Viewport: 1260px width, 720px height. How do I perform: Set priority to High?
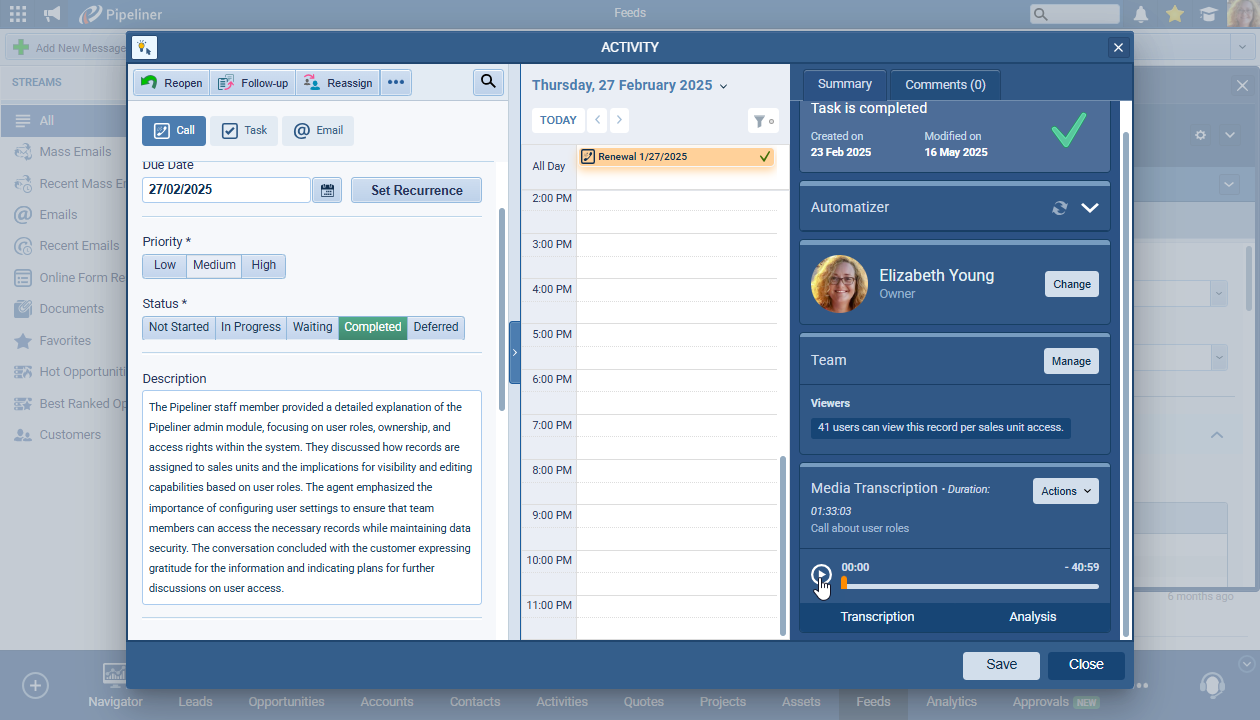264,265
